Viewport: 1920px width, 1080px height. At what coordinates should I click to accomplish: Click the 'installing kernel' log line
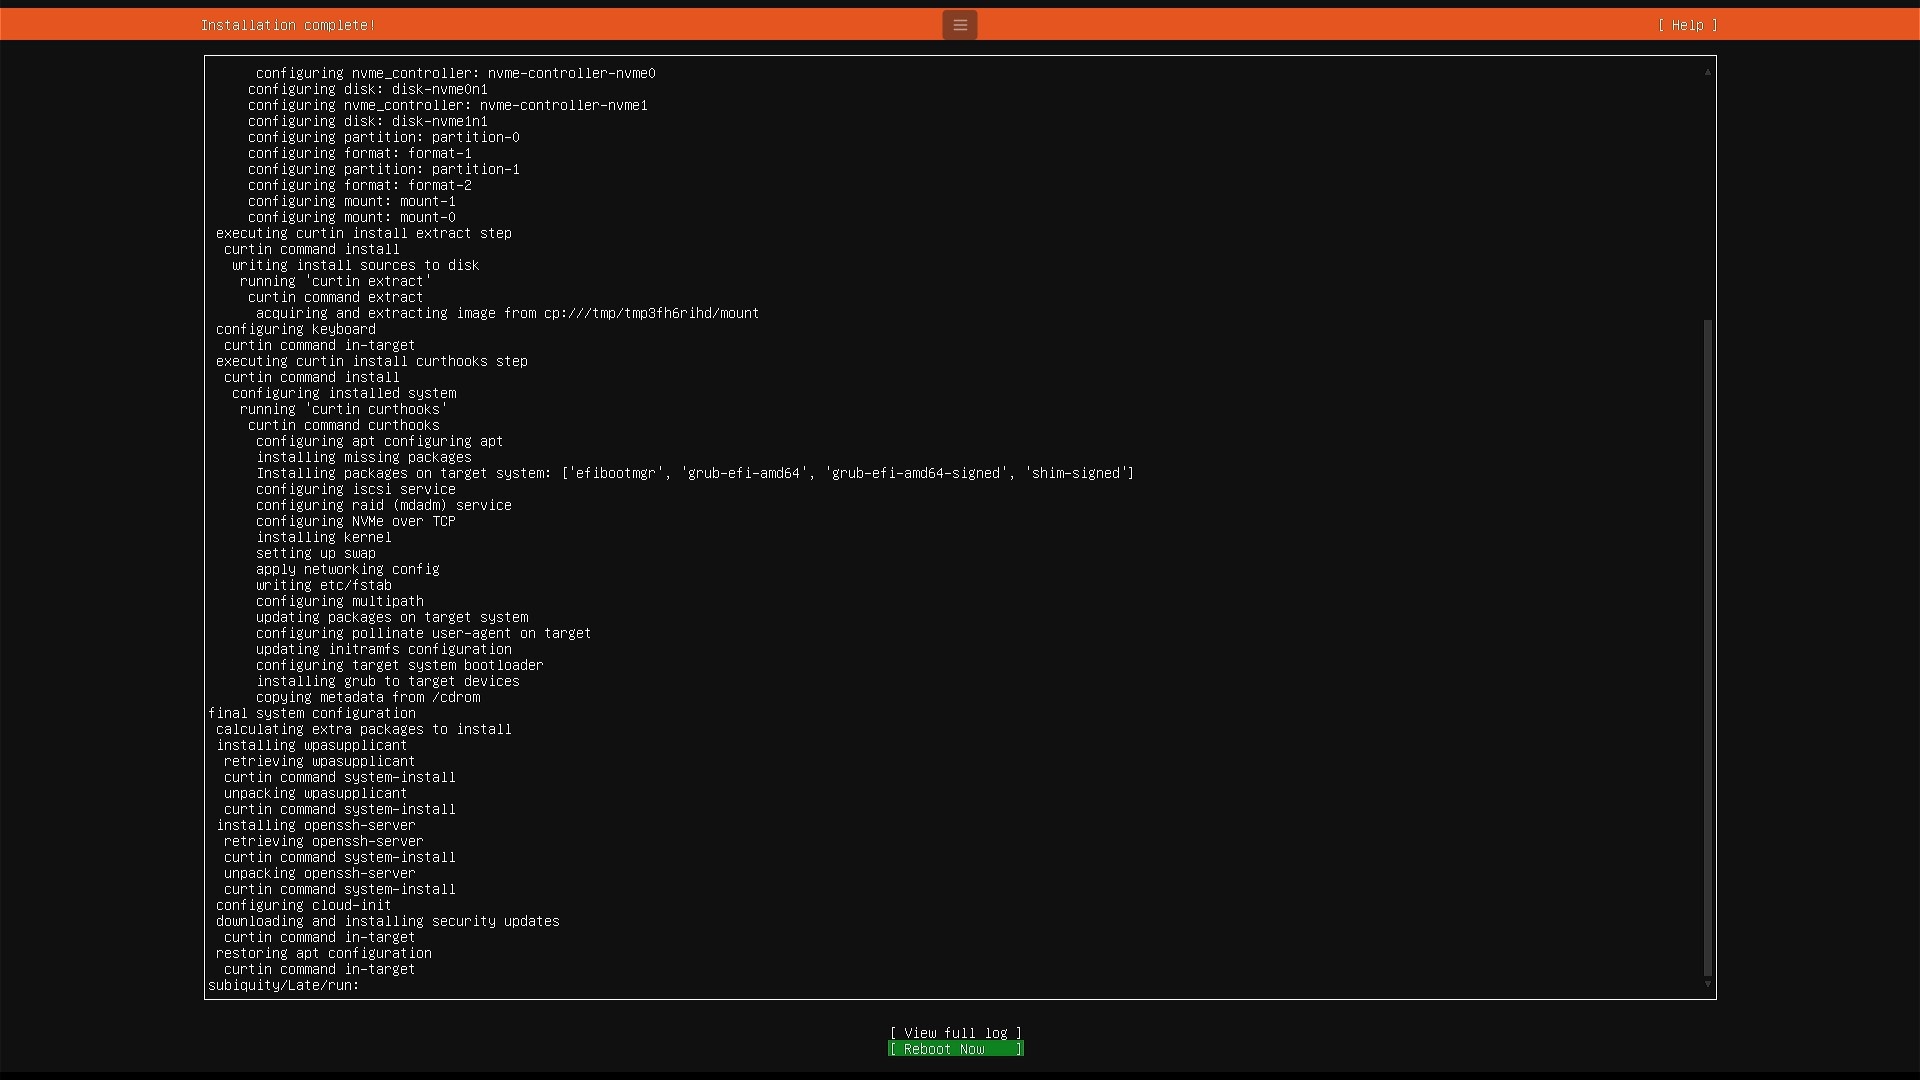click(x=323, y=537)
